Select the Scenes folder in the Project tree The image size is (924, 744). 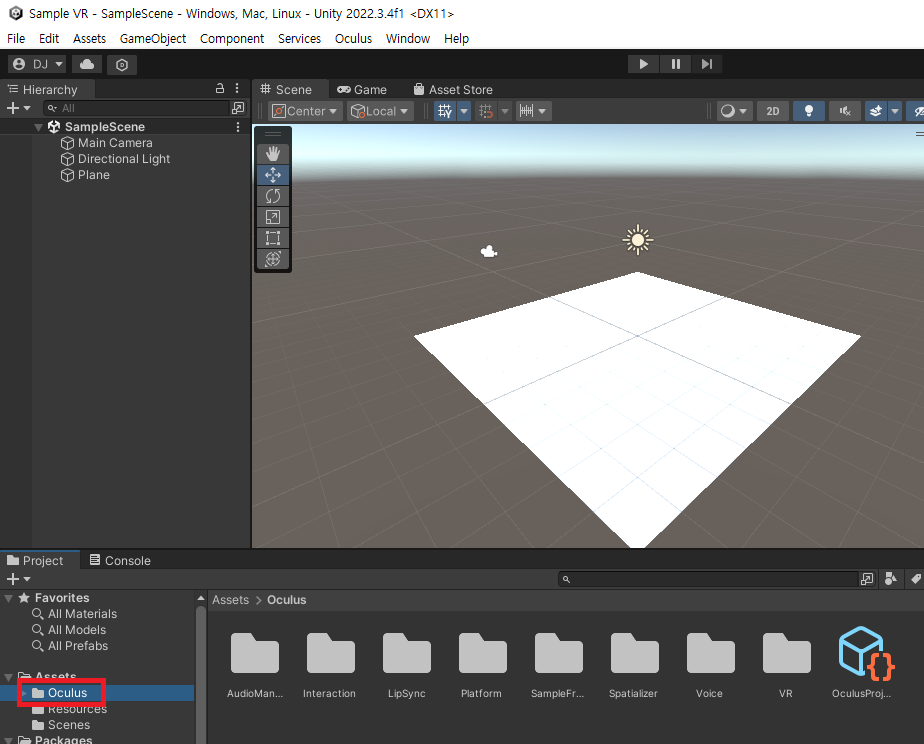coord(61,725)
